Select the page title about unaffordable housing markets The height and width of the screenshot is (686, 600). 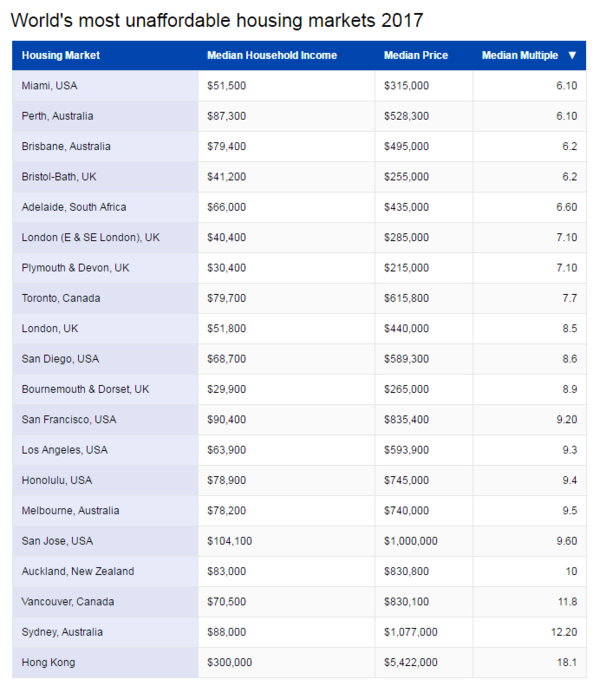click(217, 20)
